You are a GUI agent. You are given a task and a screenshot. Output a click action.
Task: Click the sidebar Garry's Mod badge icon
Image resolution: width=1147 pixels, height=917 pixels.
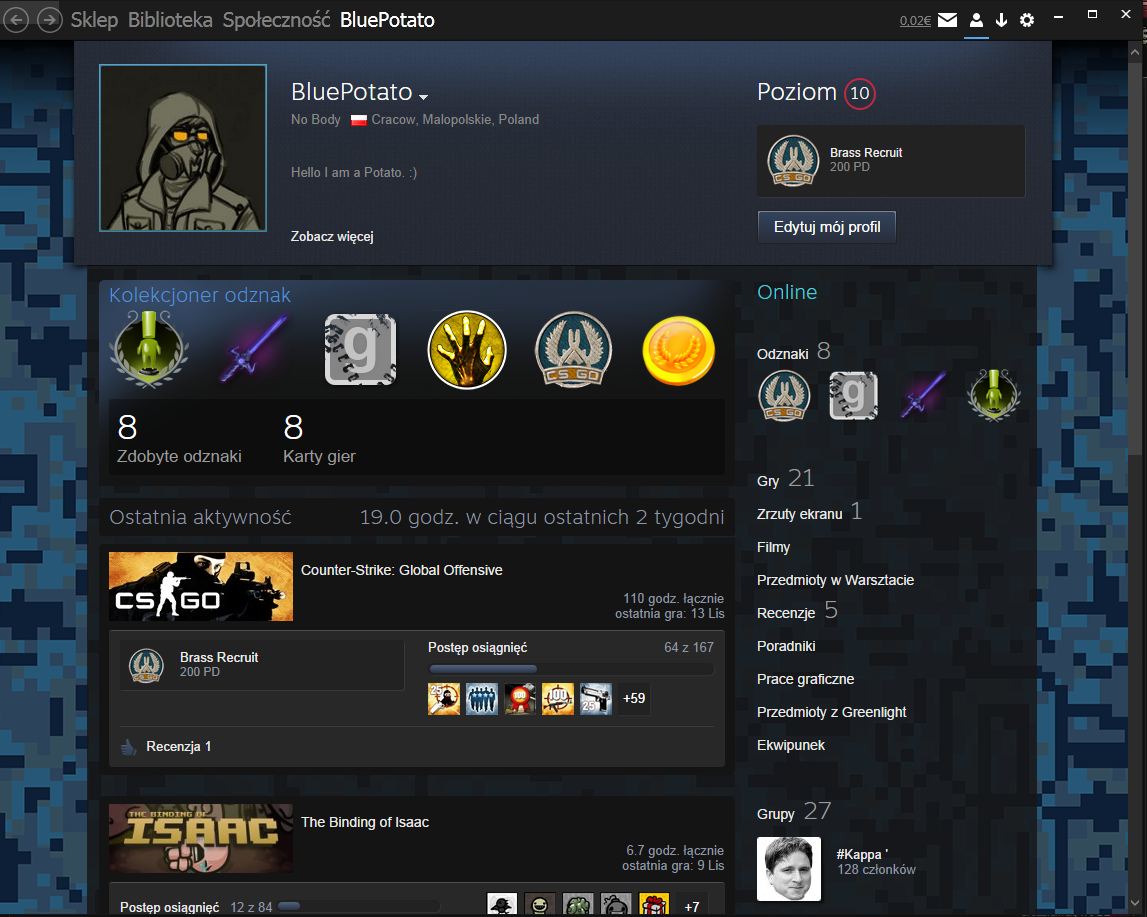[854, 396]
